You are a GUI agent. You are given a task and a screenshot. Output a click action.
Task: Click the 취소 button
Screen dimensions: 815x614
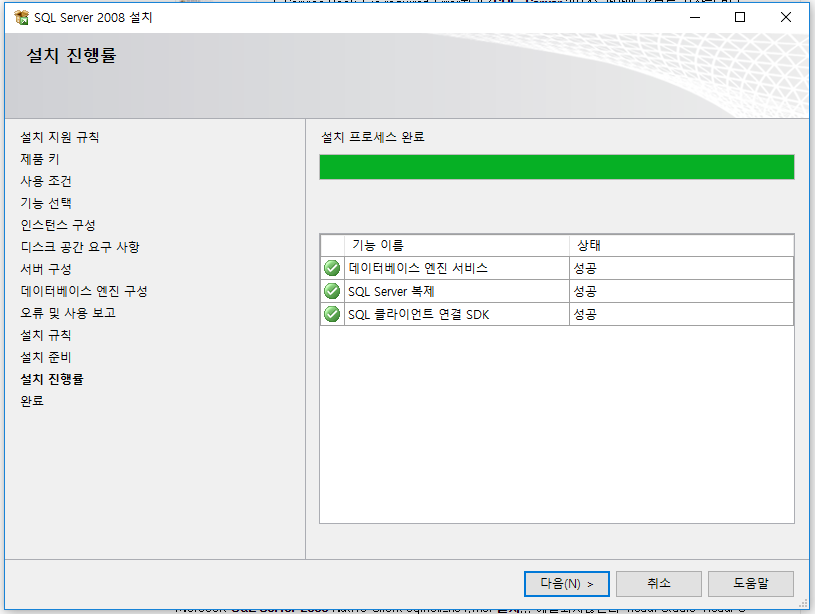[659, 584]
